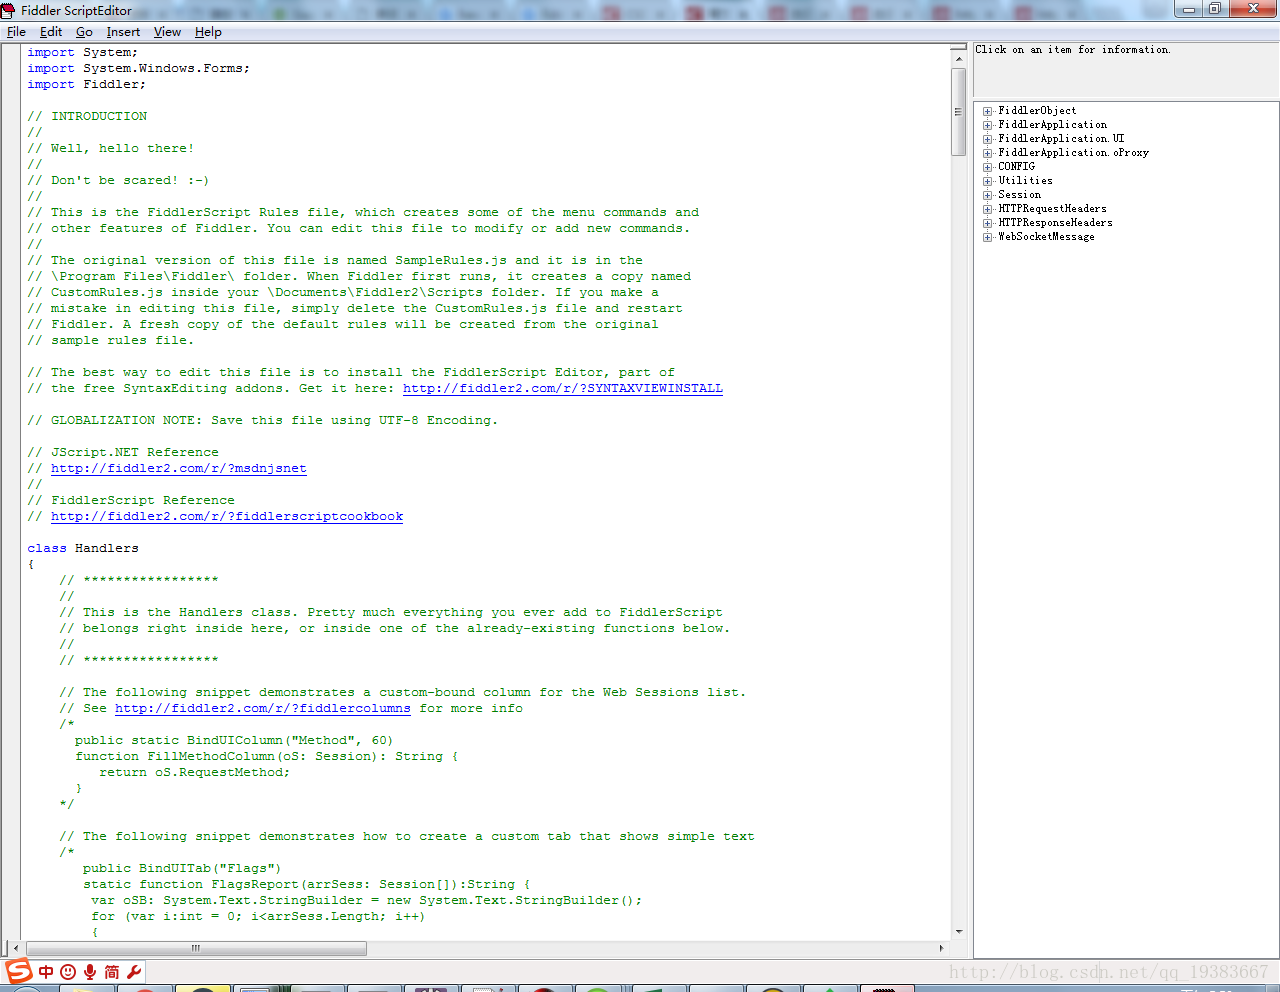Minimize the ScriptEditor window

tap(1188, 9)
